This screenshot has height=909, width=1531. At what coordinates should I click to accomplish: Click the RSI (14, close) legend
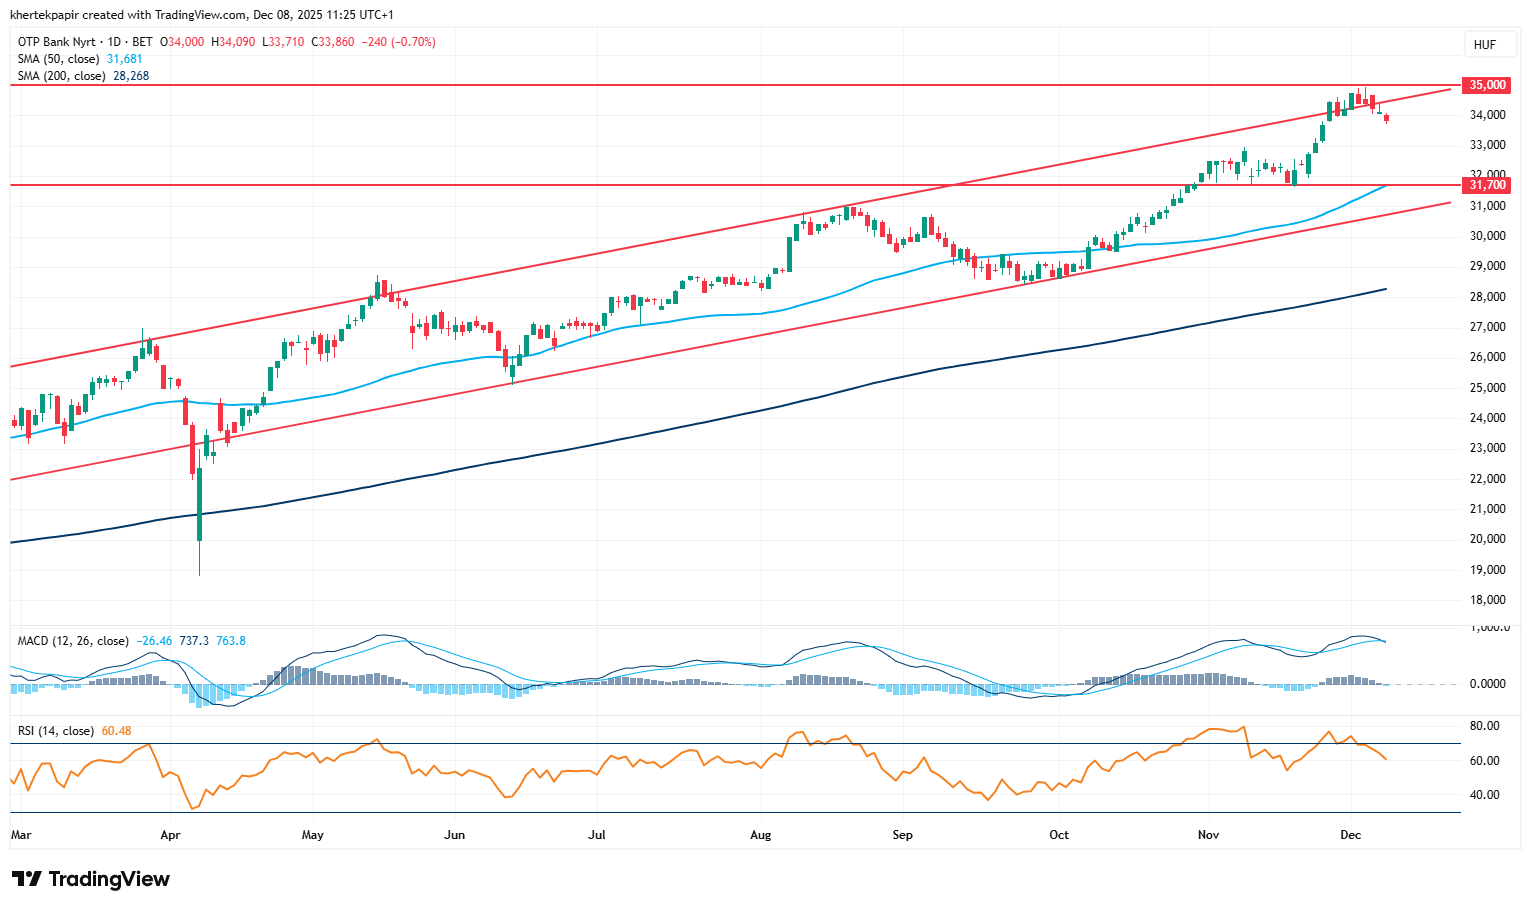coord(56,731)
